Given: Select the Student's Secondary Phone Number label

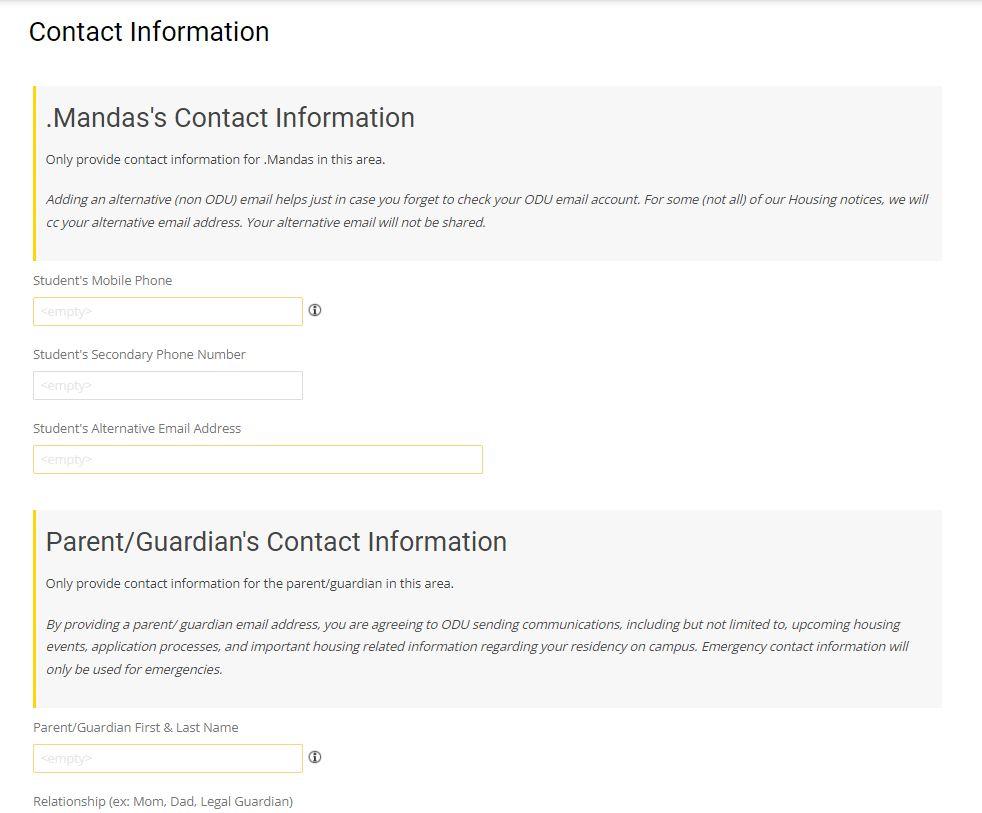Looking at the screenshot, I should point(139,354).
